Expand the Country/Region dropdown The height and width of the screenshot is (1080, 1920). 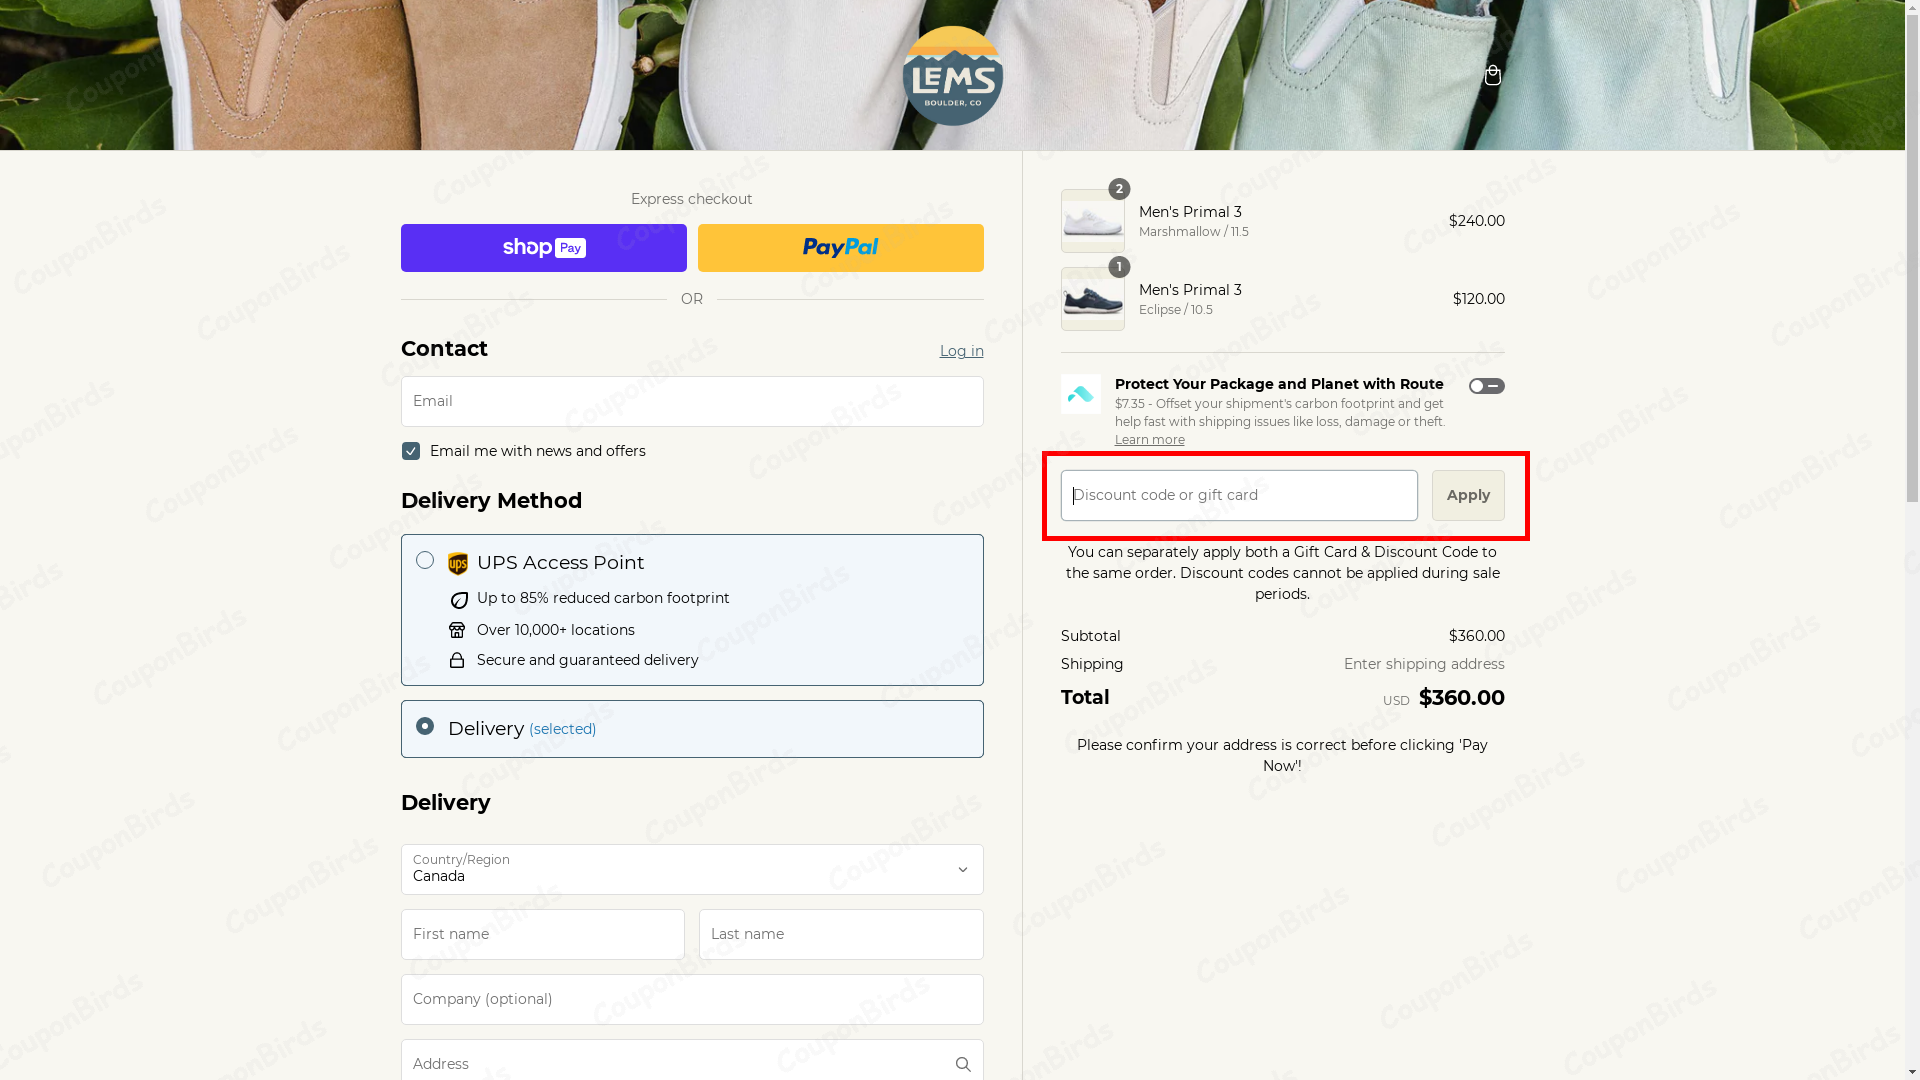(691, 869)
